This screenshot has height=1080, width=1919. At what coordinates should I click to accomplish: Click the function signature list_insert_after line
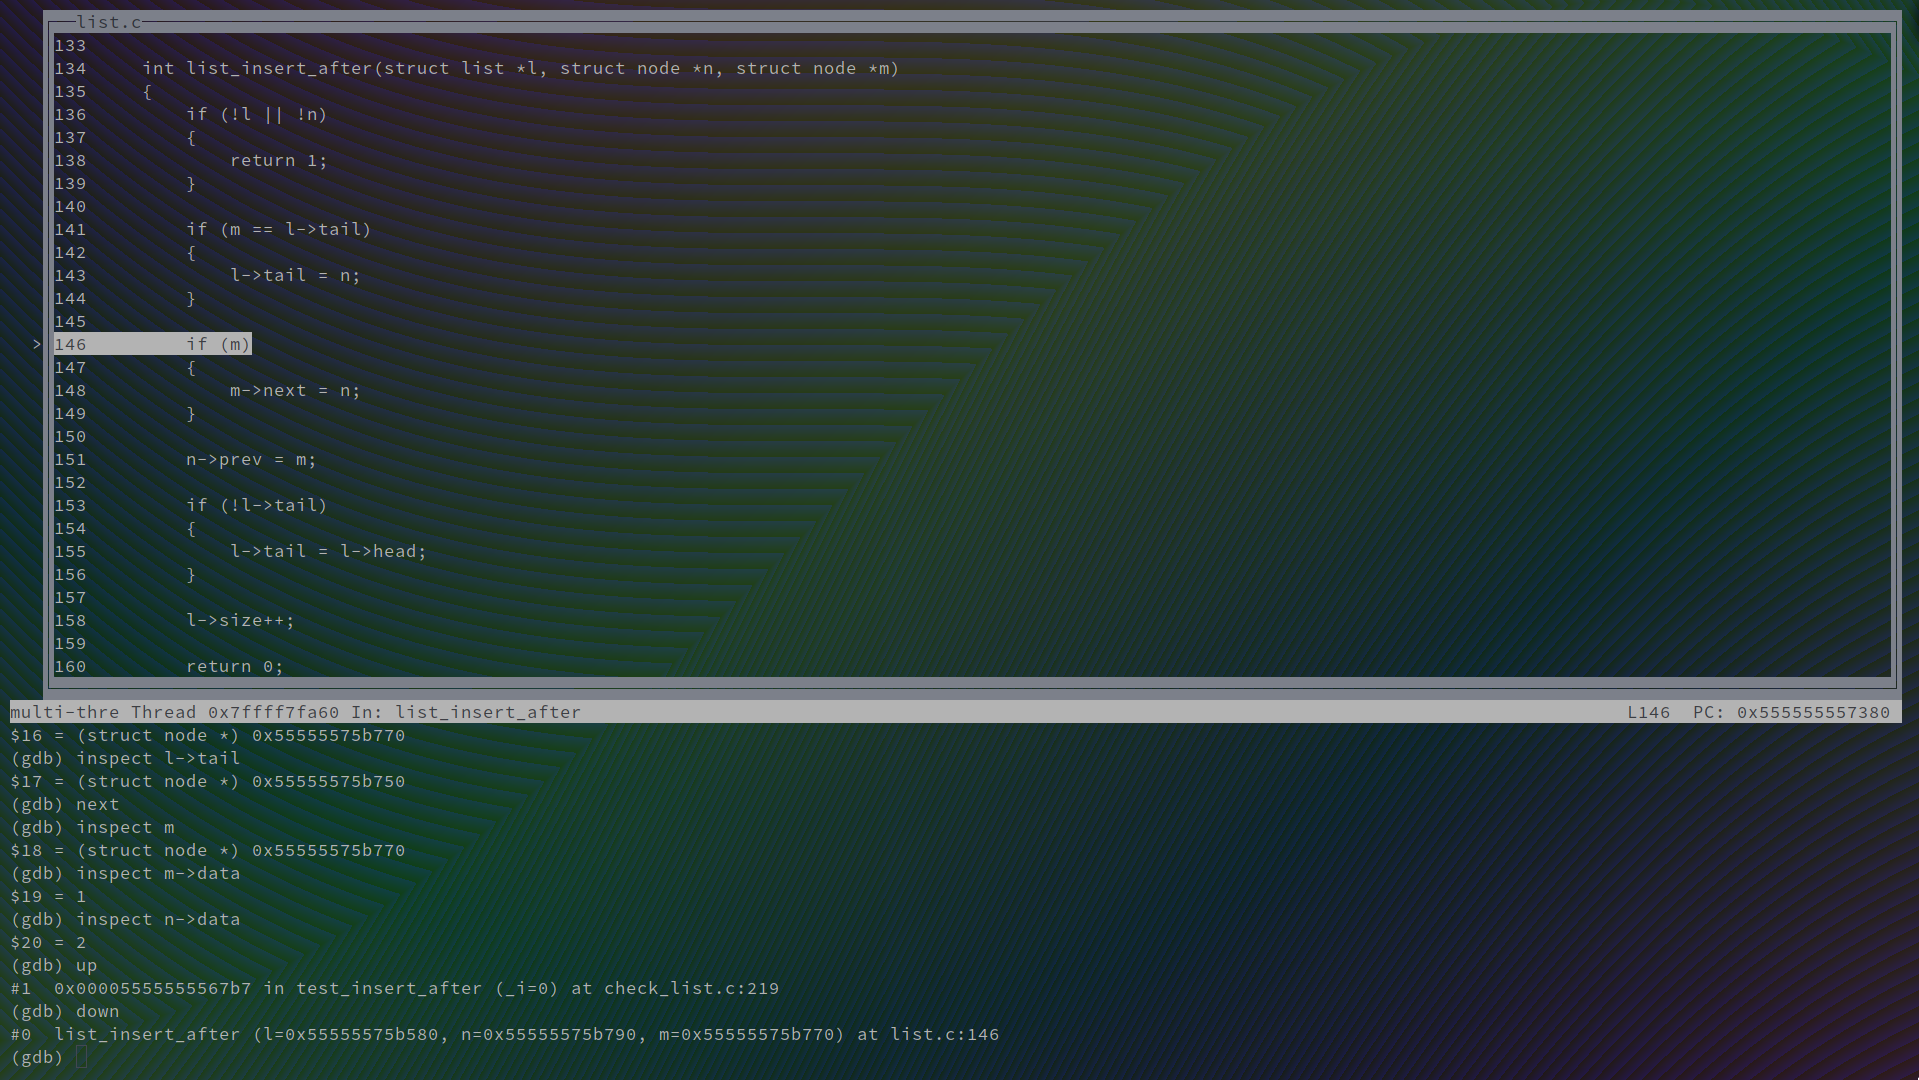point(520,68)
